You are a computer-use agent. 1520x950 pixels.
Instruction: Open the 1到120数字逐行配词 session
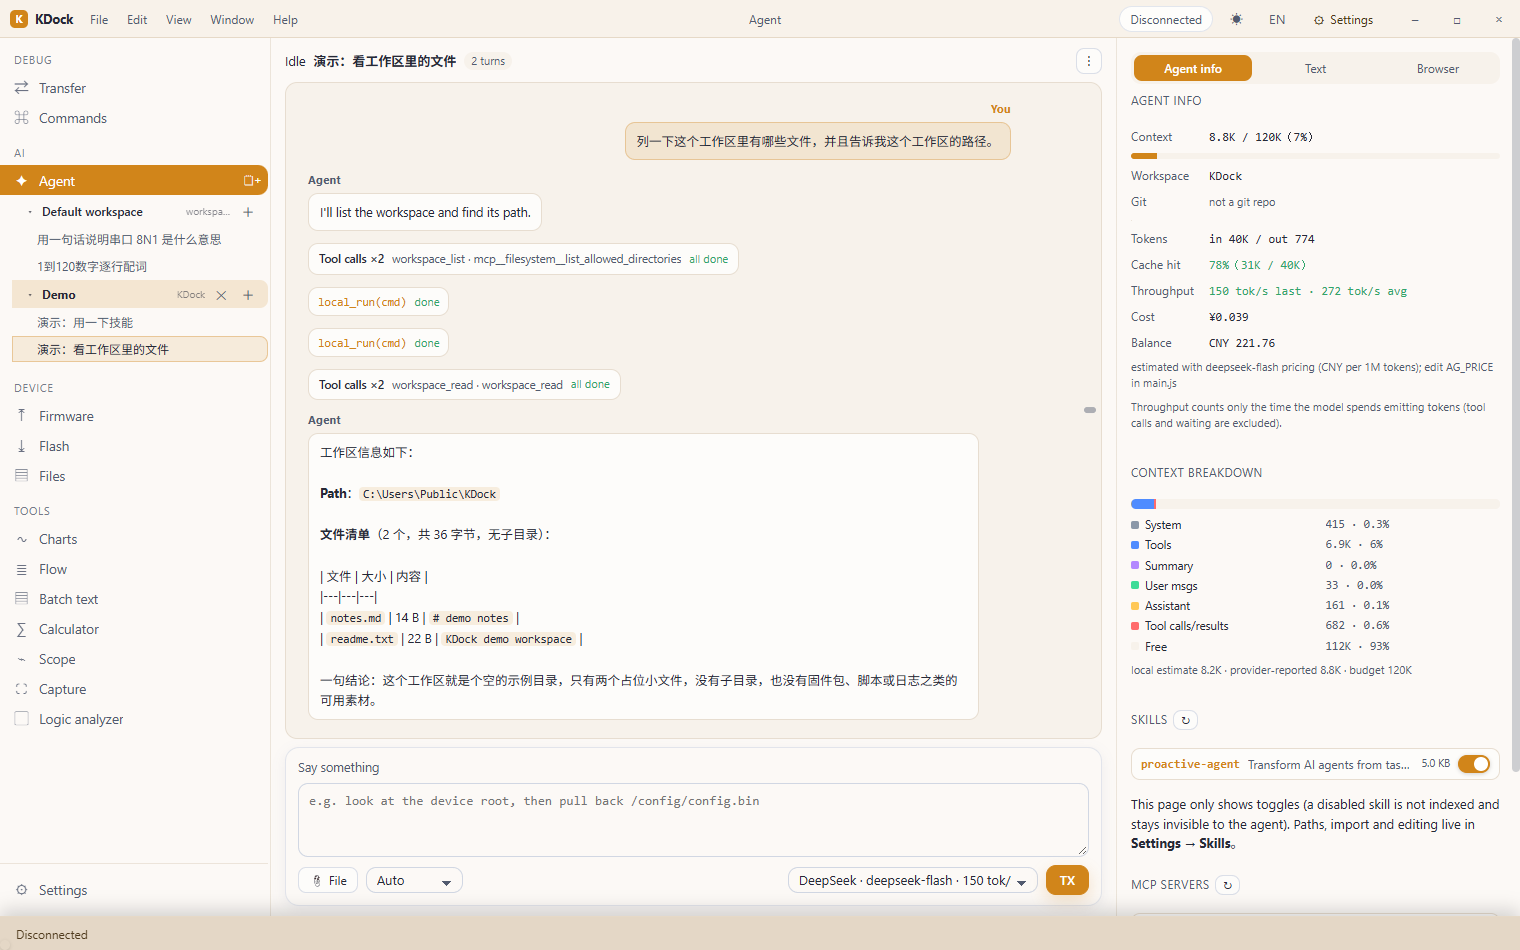140,267
